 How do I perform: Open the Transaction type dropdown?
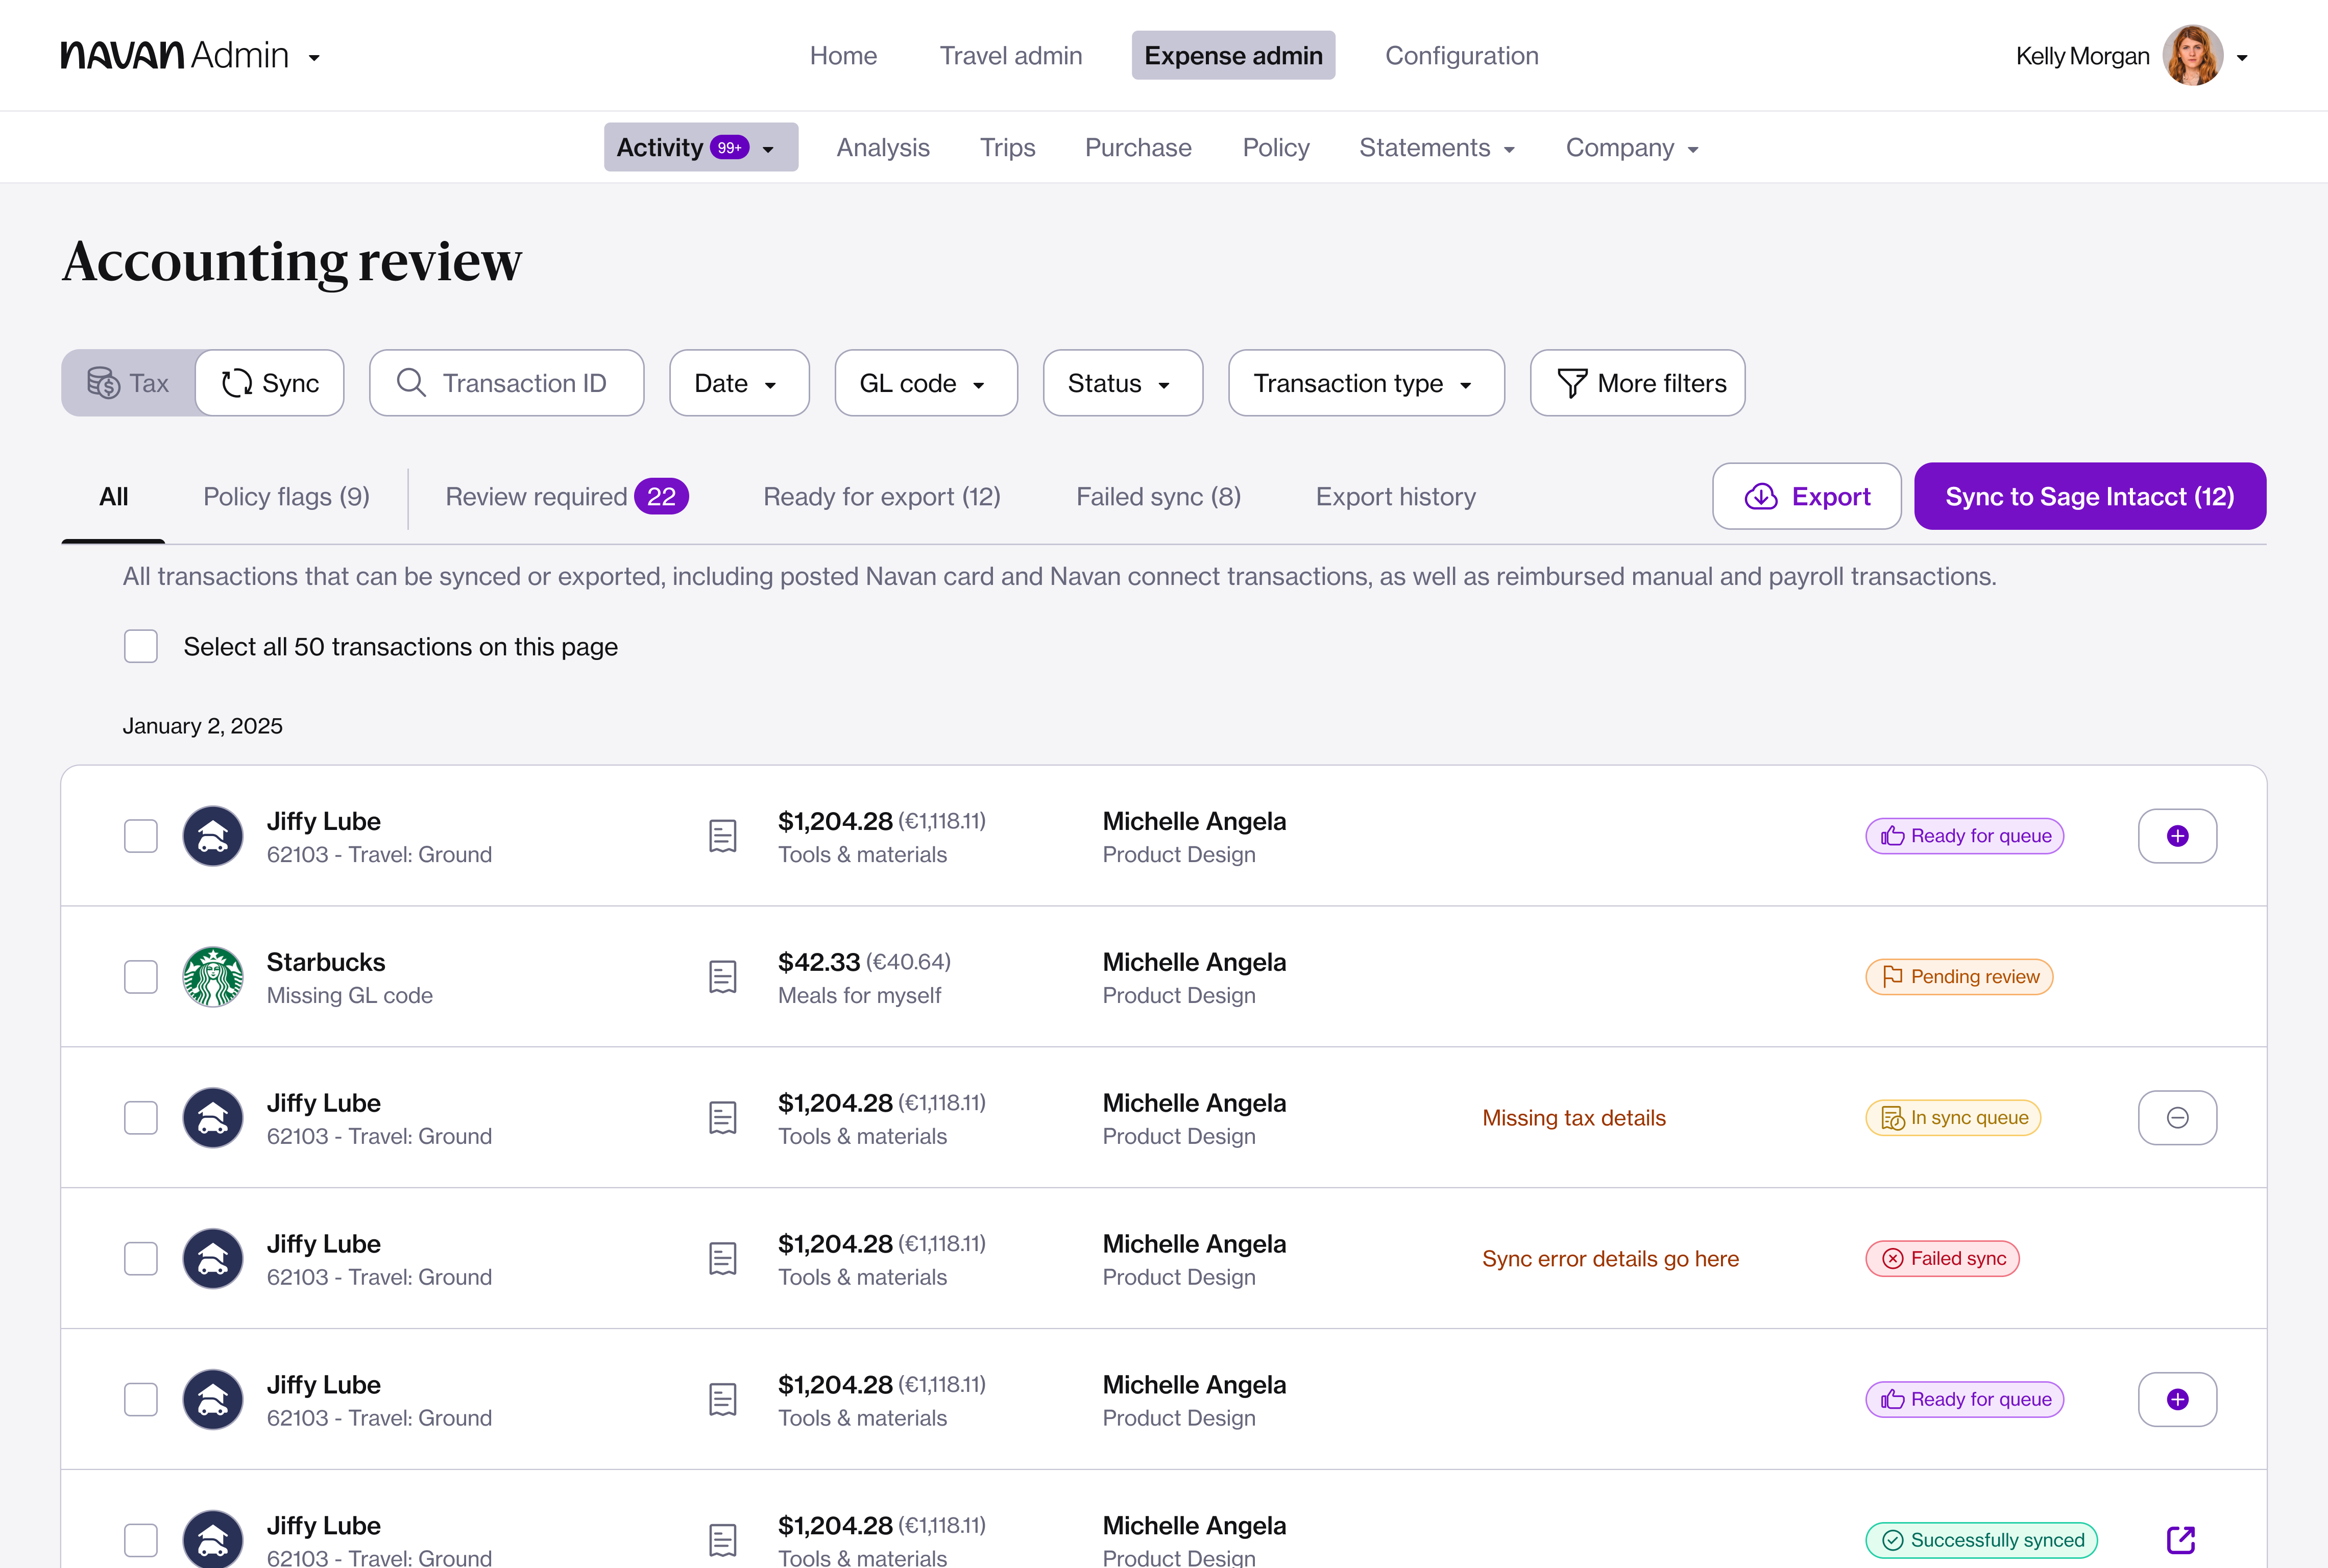coord(1365,383)
